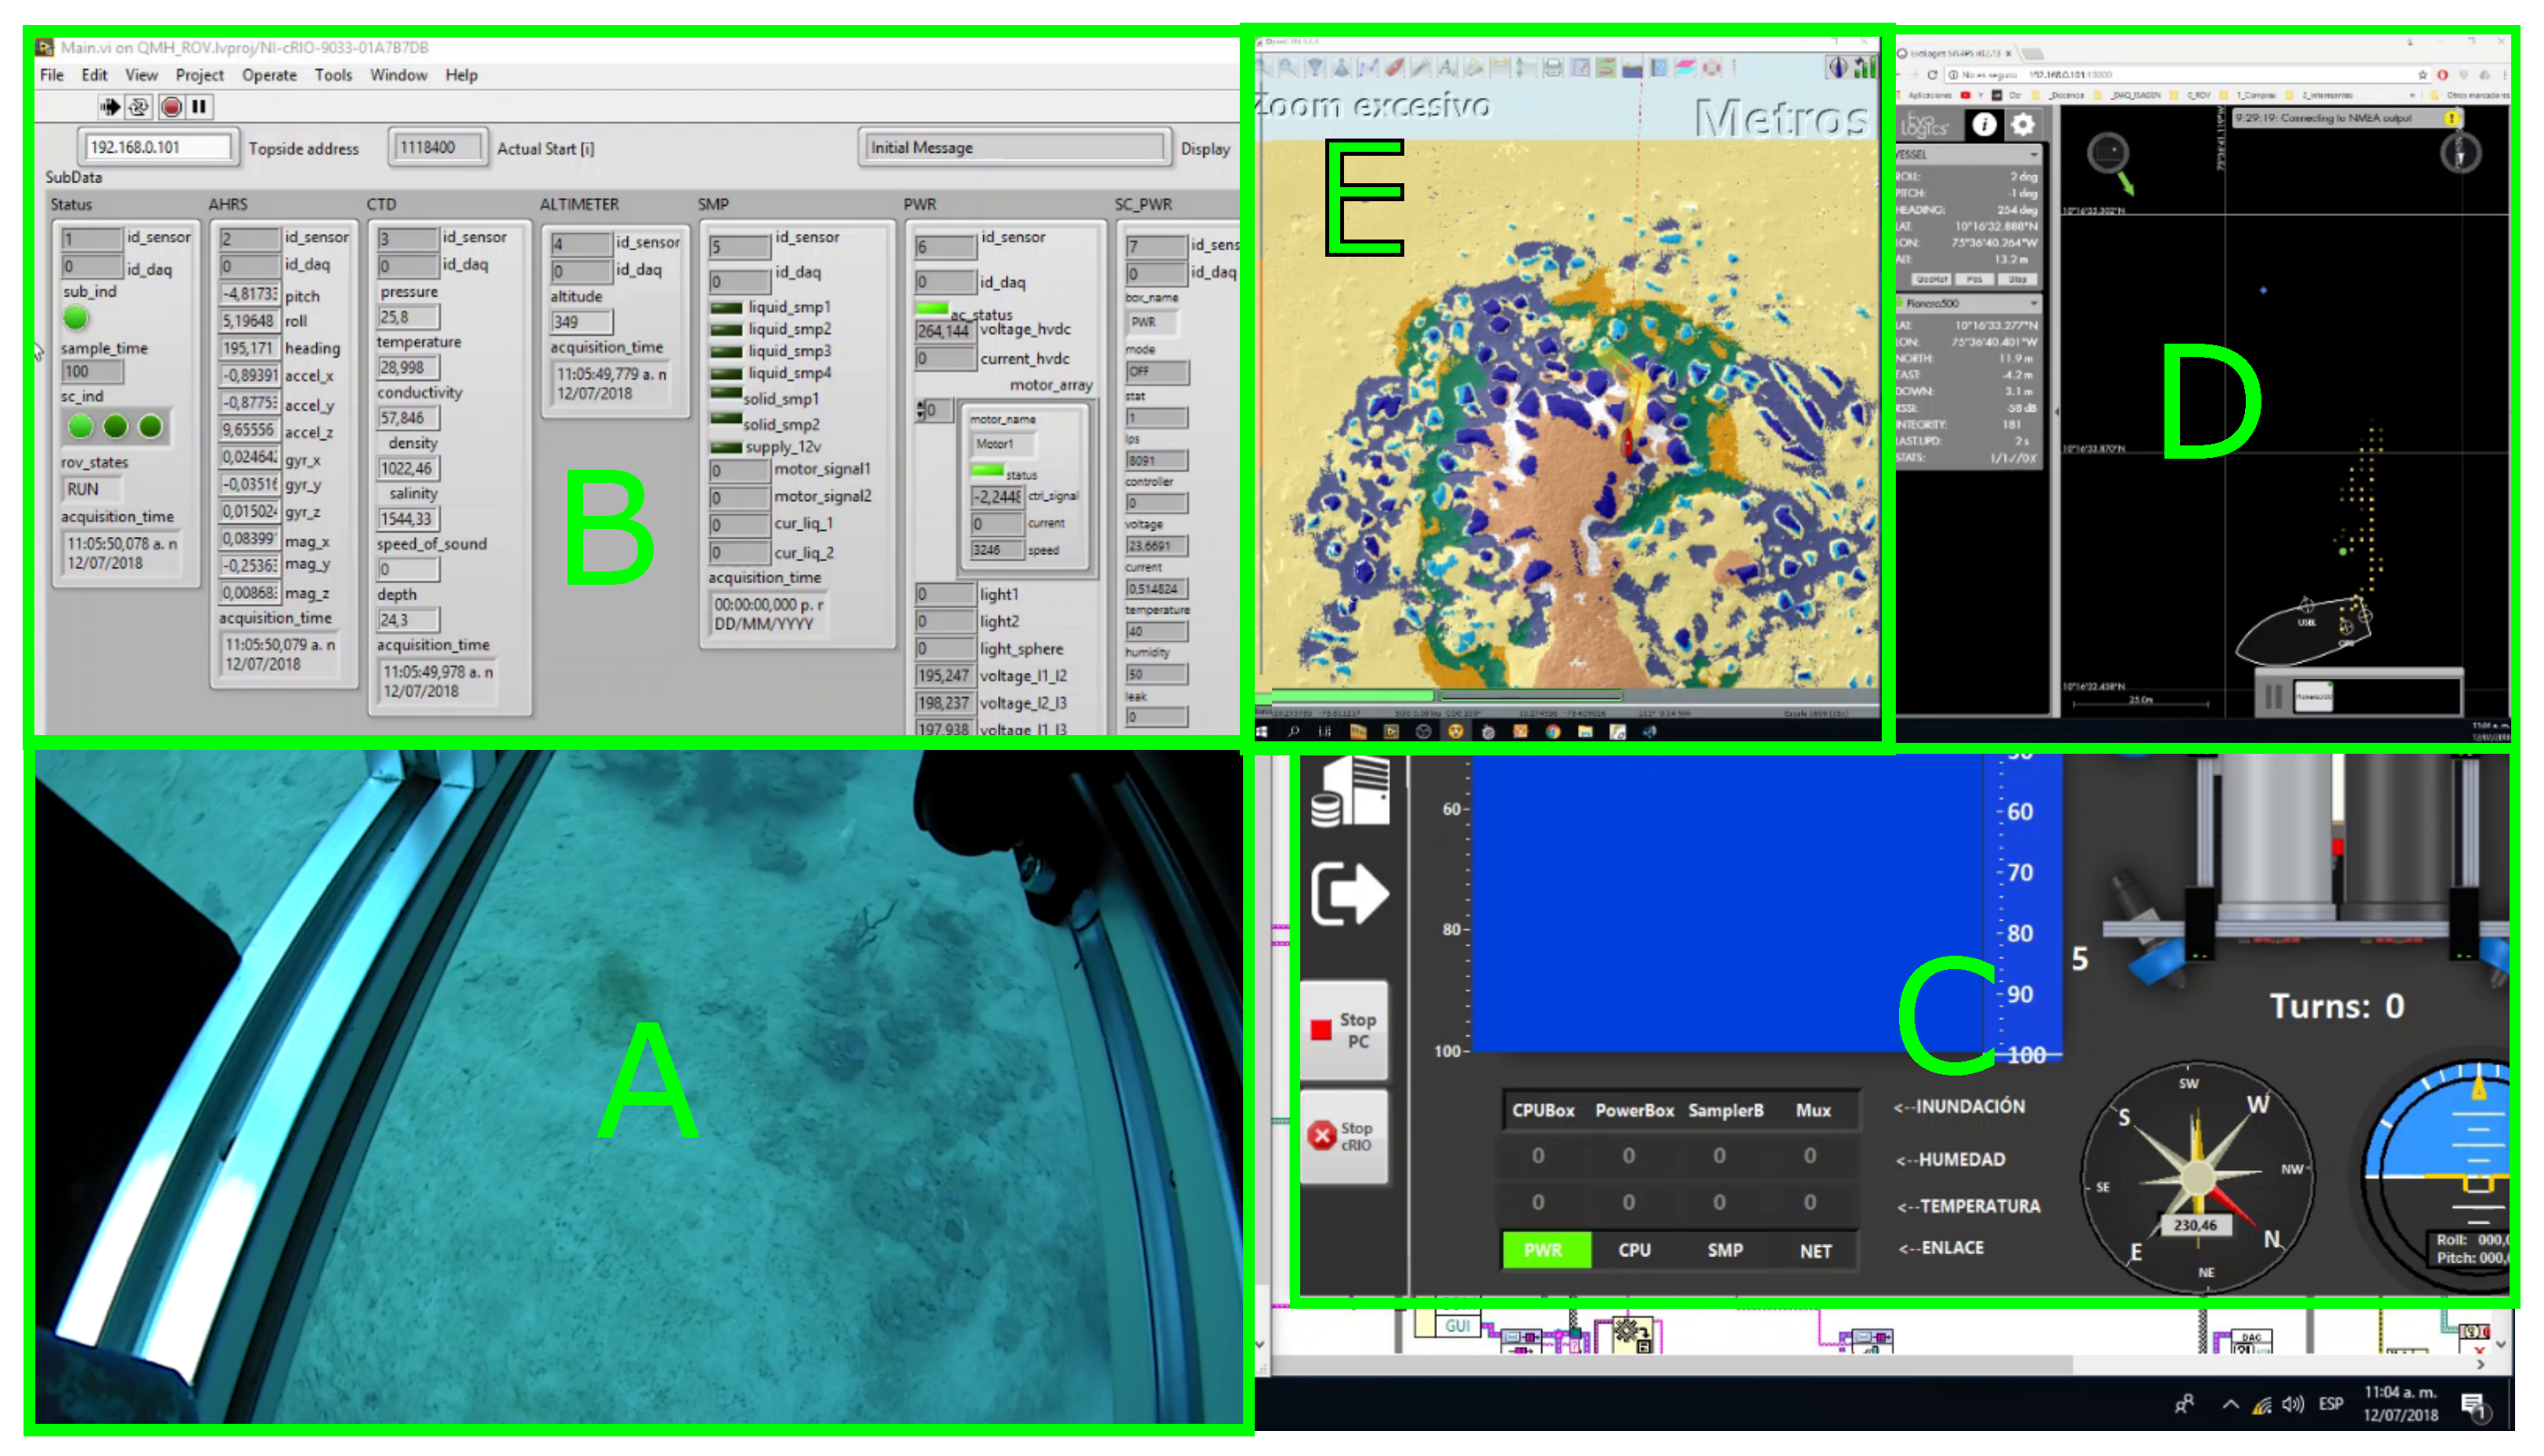Image resolution: width=2544 pixels, height=1456 pixels.
Task: Click the Pause execution button
Action: point(199,106)
